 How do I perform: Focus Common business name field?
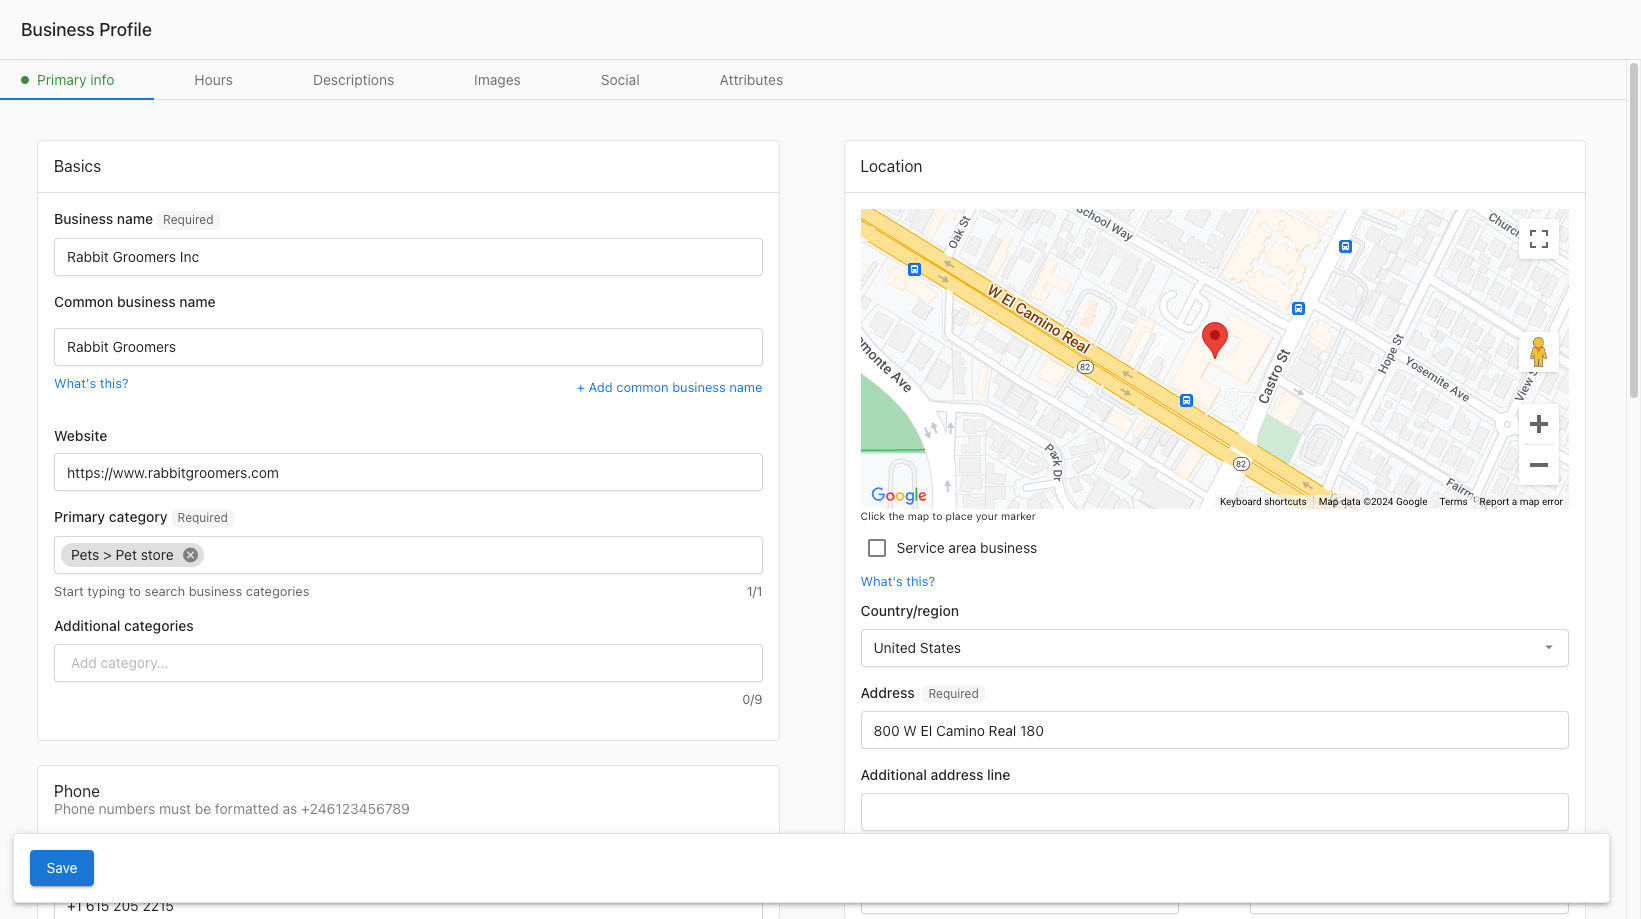pyautogui.click(x=408, y=347)
